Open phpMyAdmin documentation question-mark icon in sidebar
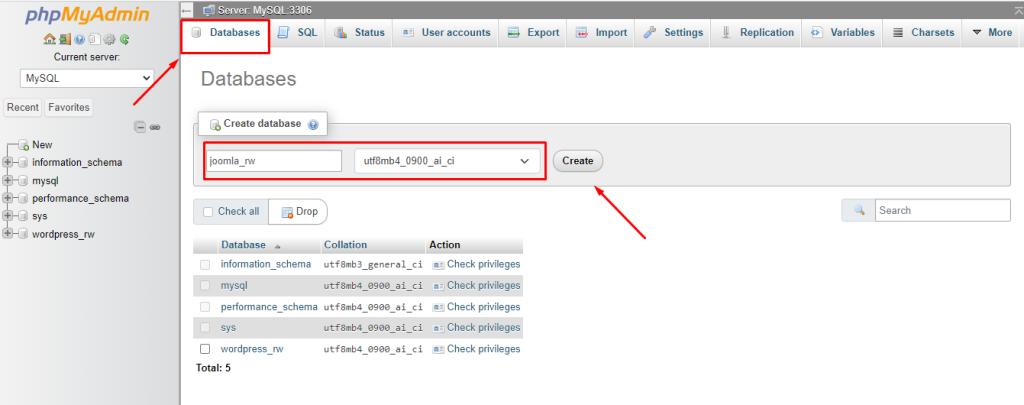This screenshot has height=405, width=1024. coord(80,39)
